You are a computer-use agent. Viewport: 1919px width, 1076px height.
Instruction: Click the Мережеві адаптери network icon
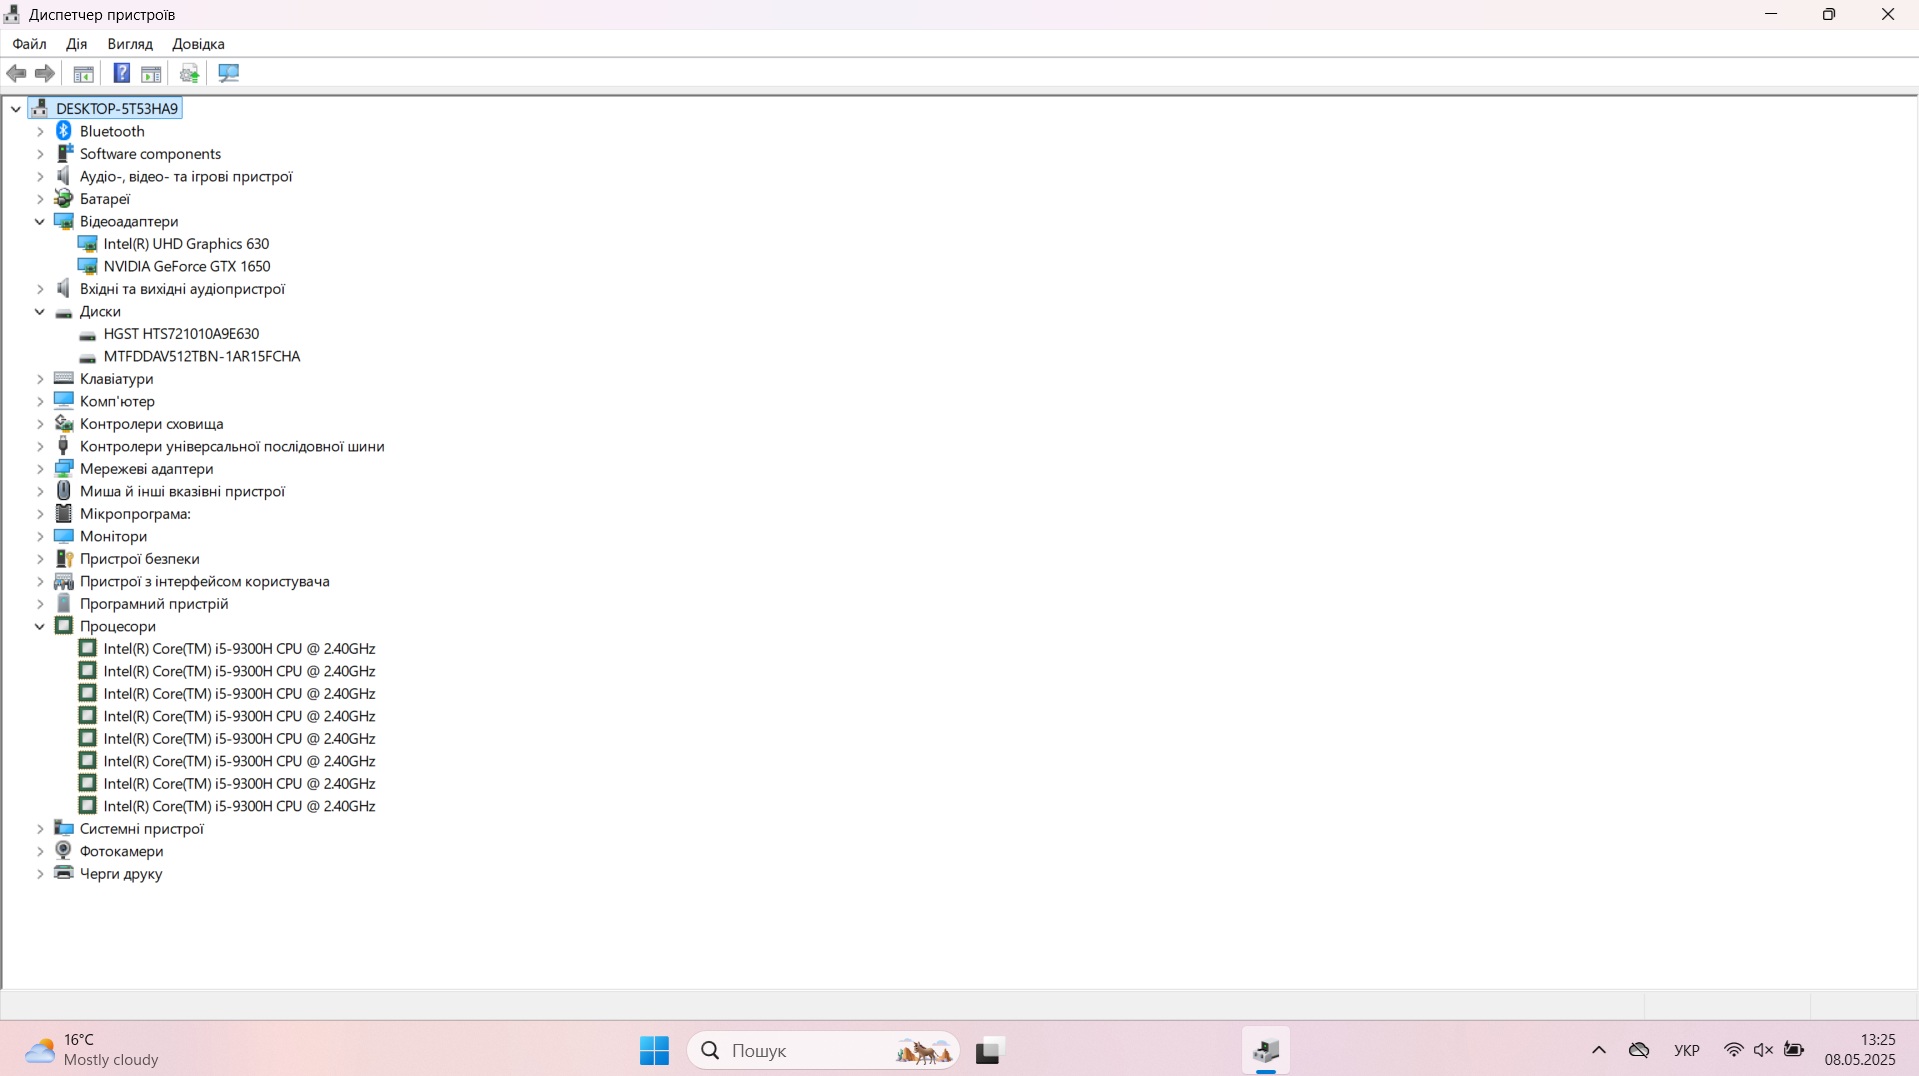(x=64, y=469)
